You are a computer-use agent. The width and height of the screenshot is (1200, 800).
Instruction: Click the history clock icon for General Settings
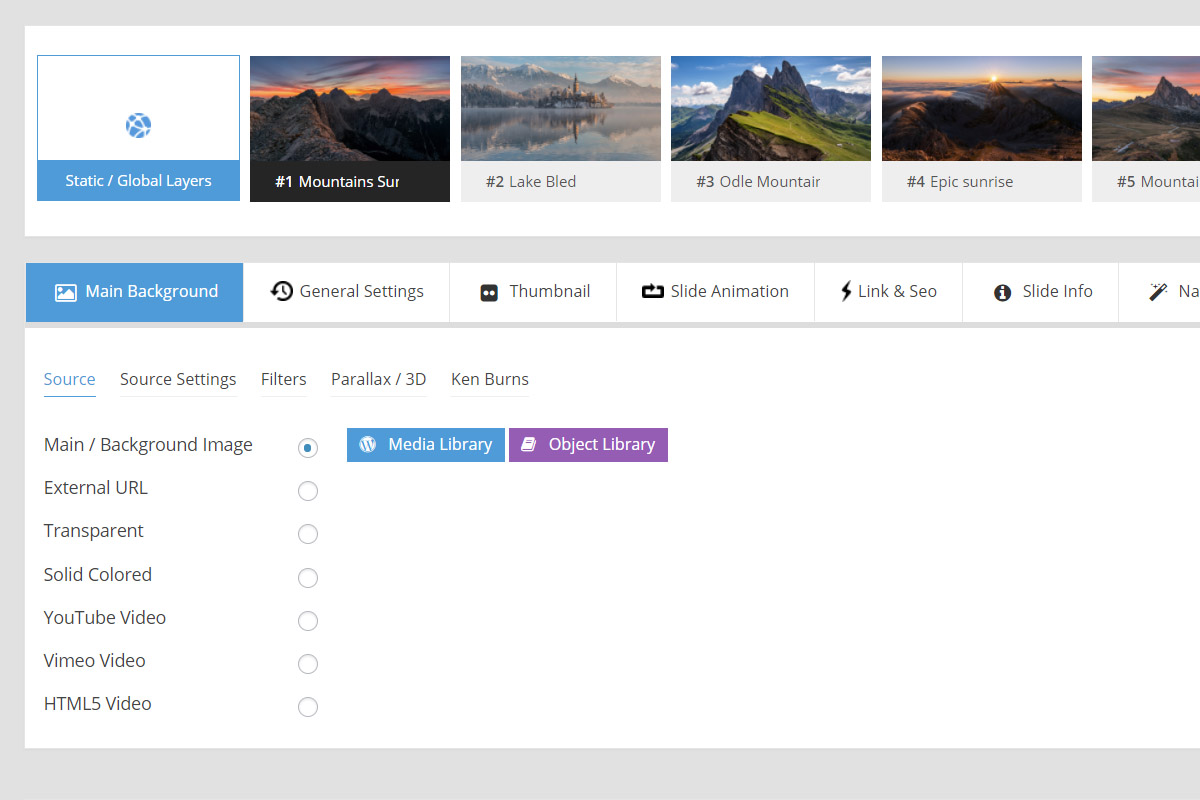point(282,291)
